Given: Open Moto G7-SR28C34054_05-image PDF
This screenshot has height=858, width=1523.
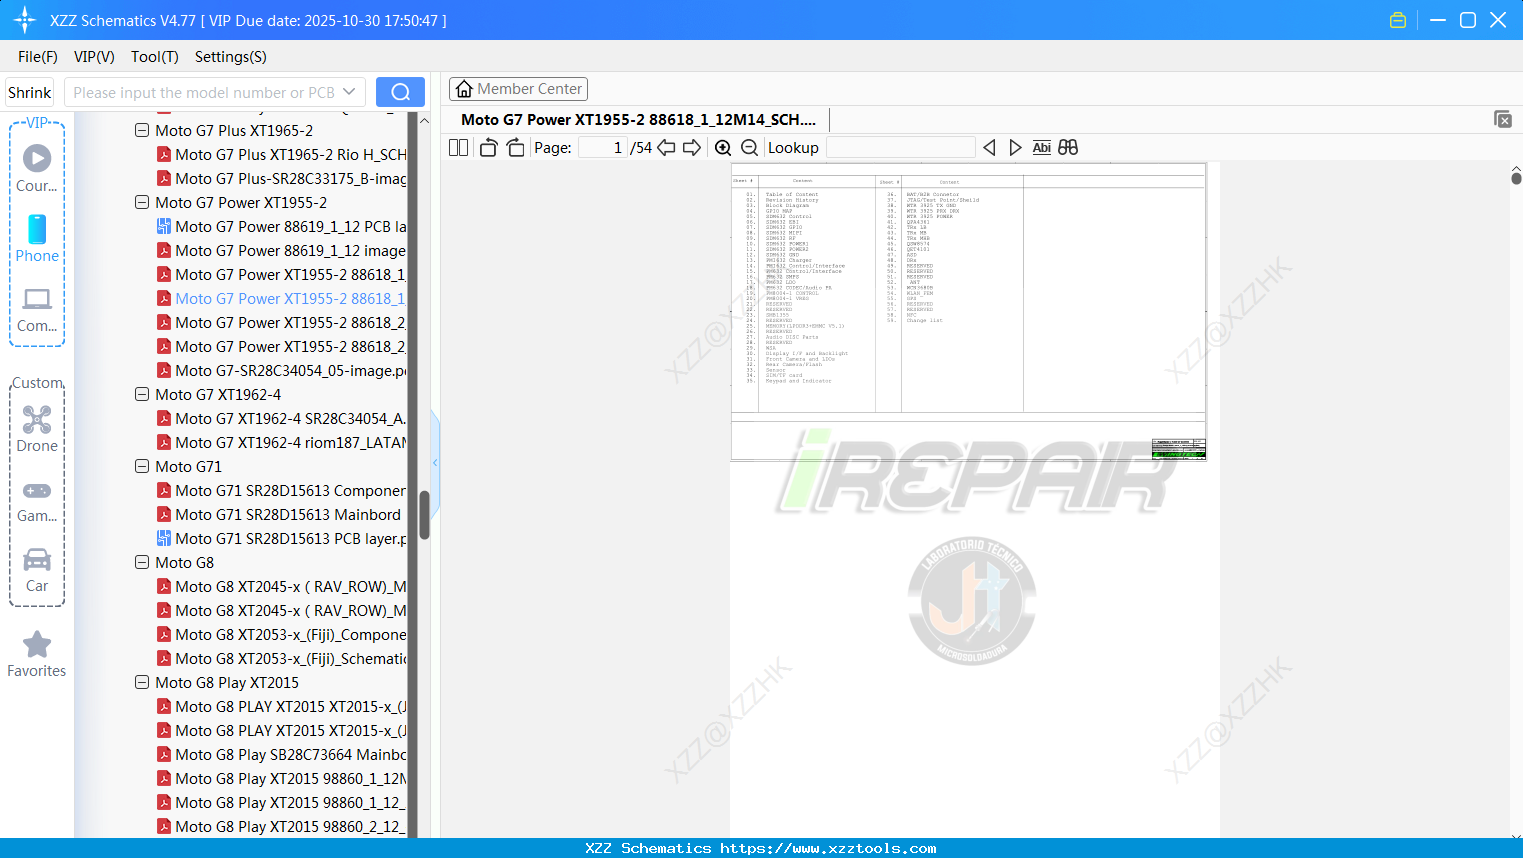Looking at the screenshot, I should point(281,371).
